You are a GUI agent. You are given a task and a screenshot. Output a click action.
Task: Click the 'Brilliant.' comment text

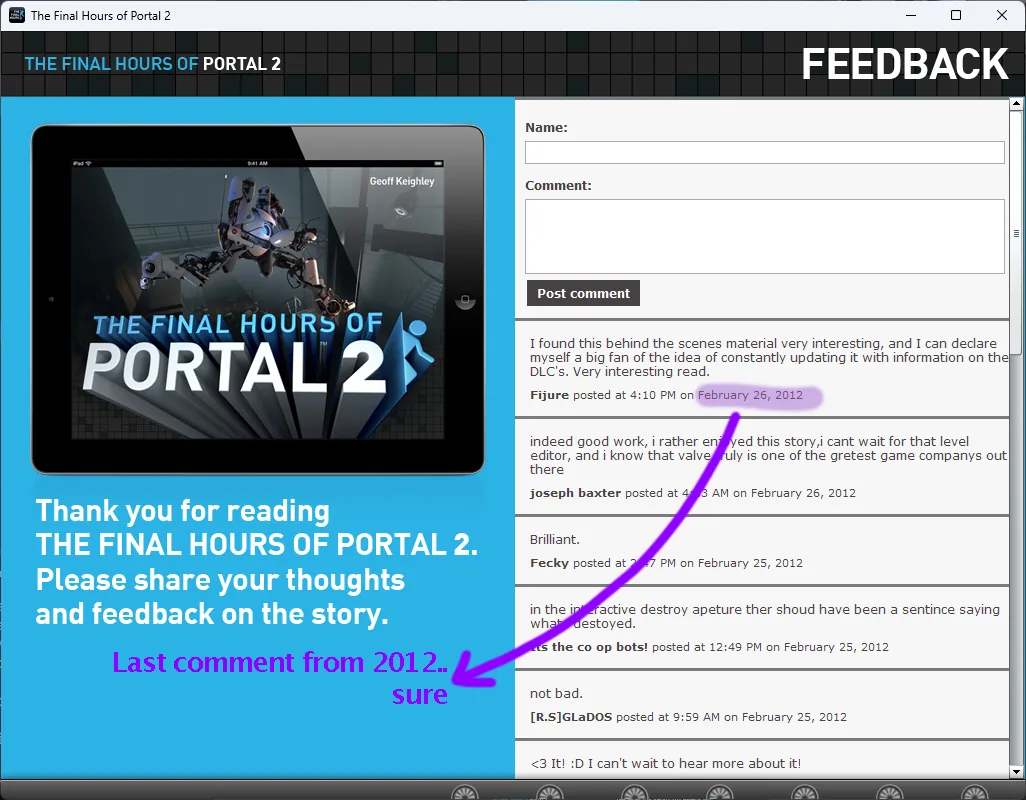(x=555, y=540)
